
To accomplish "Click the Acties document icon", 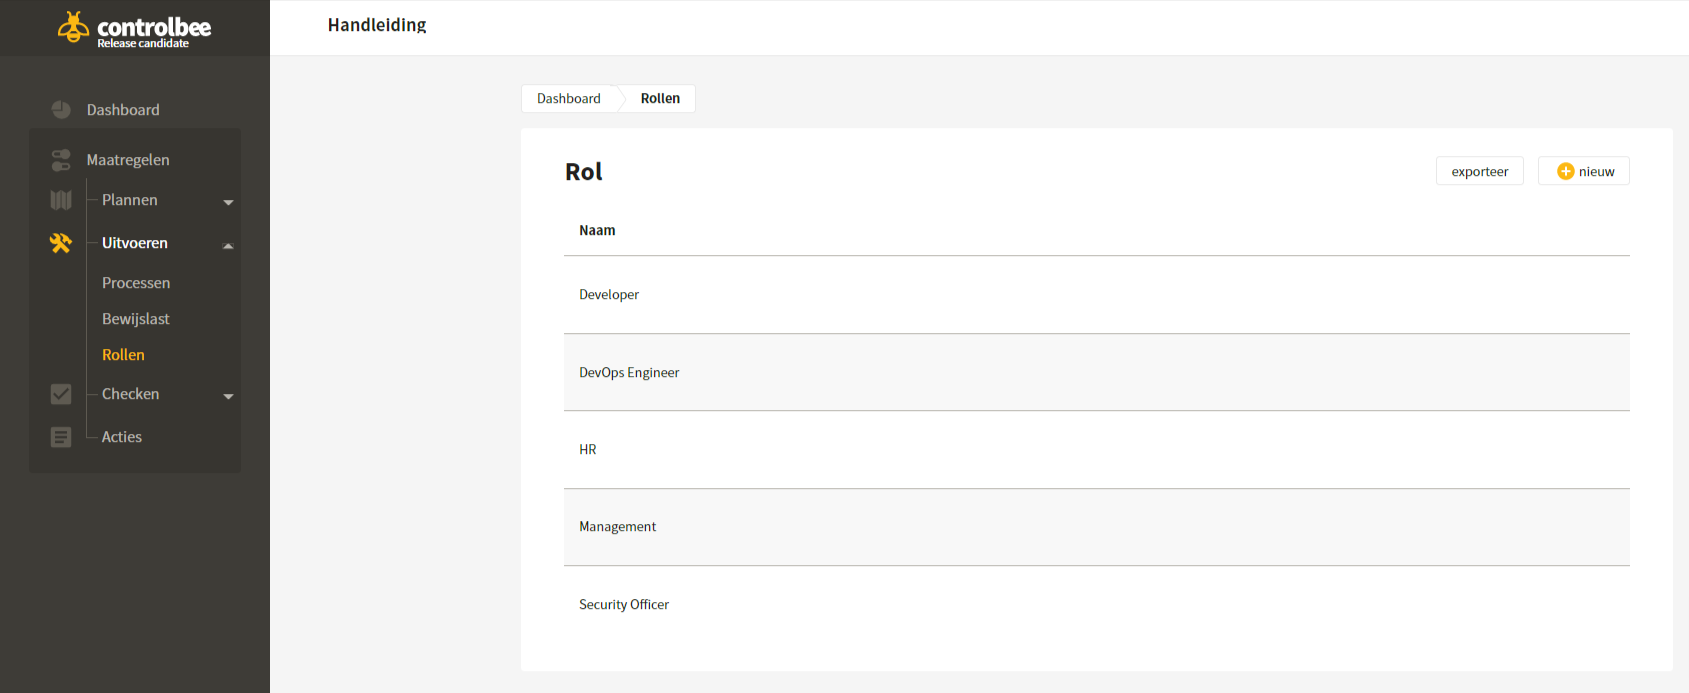I will pos(61,437).
